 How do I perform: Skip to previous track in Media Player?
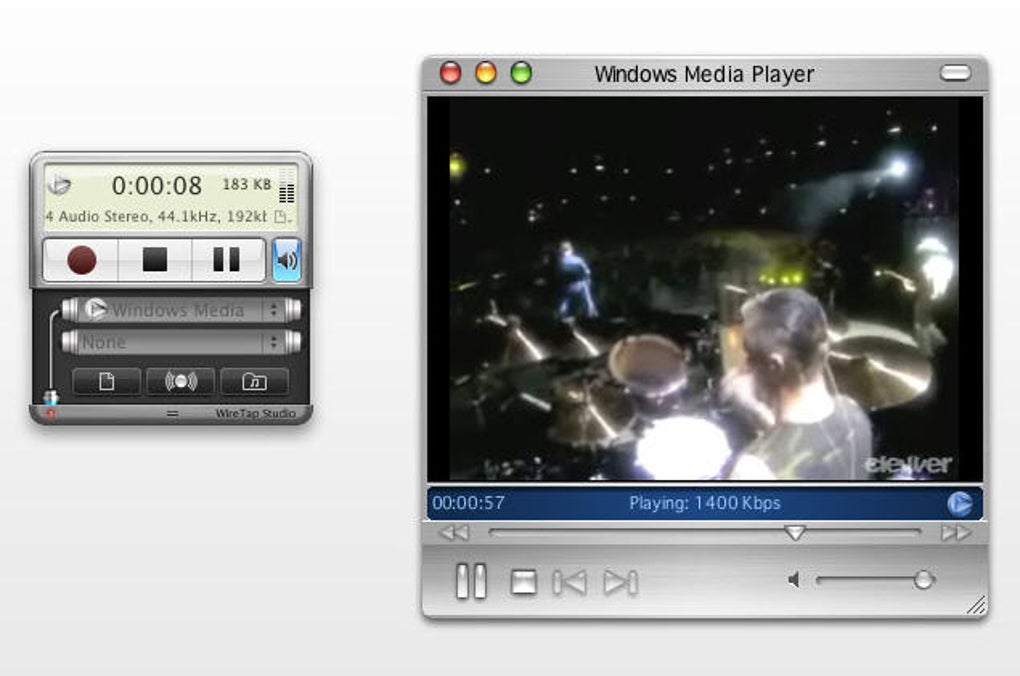pos(569,582)
